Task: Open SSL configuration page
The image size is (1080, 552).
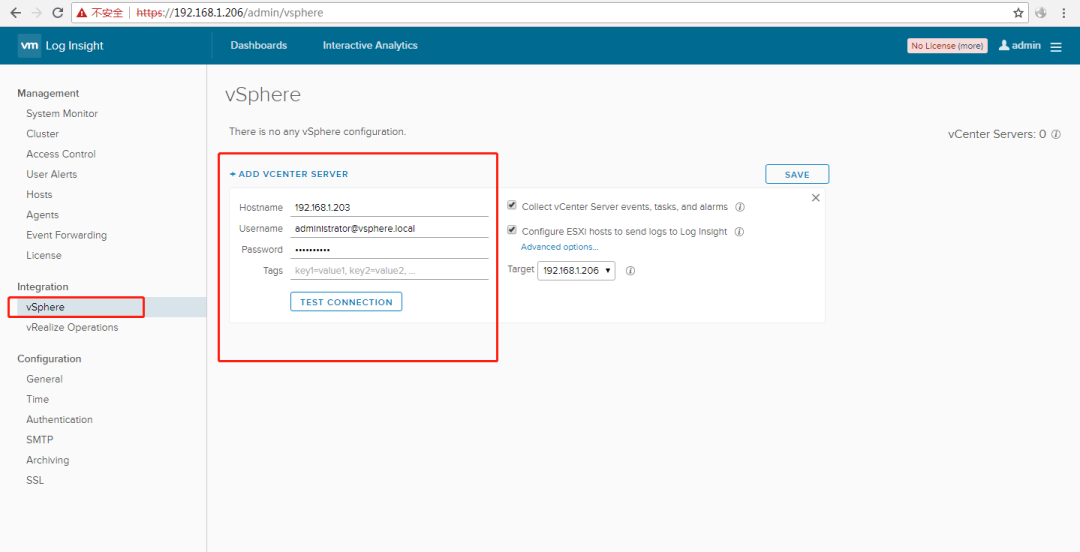Action: coord(35,480)
